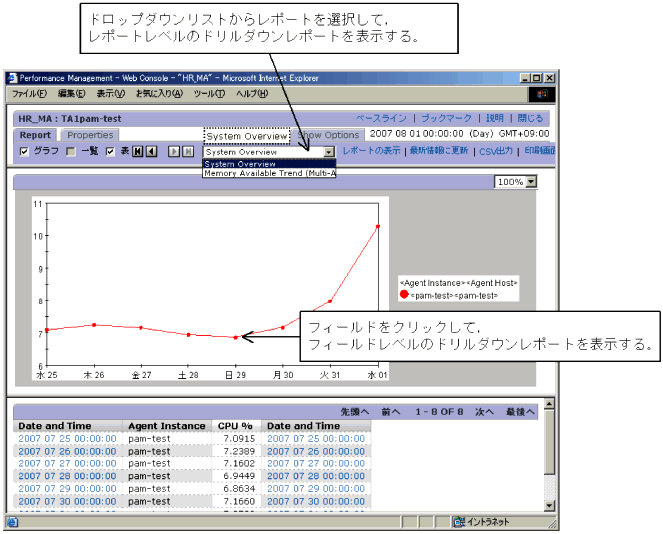663x534 pixels.
Task: Open the System Overview report dropdown
Action: pyautogui.click(x=329, y=152)
